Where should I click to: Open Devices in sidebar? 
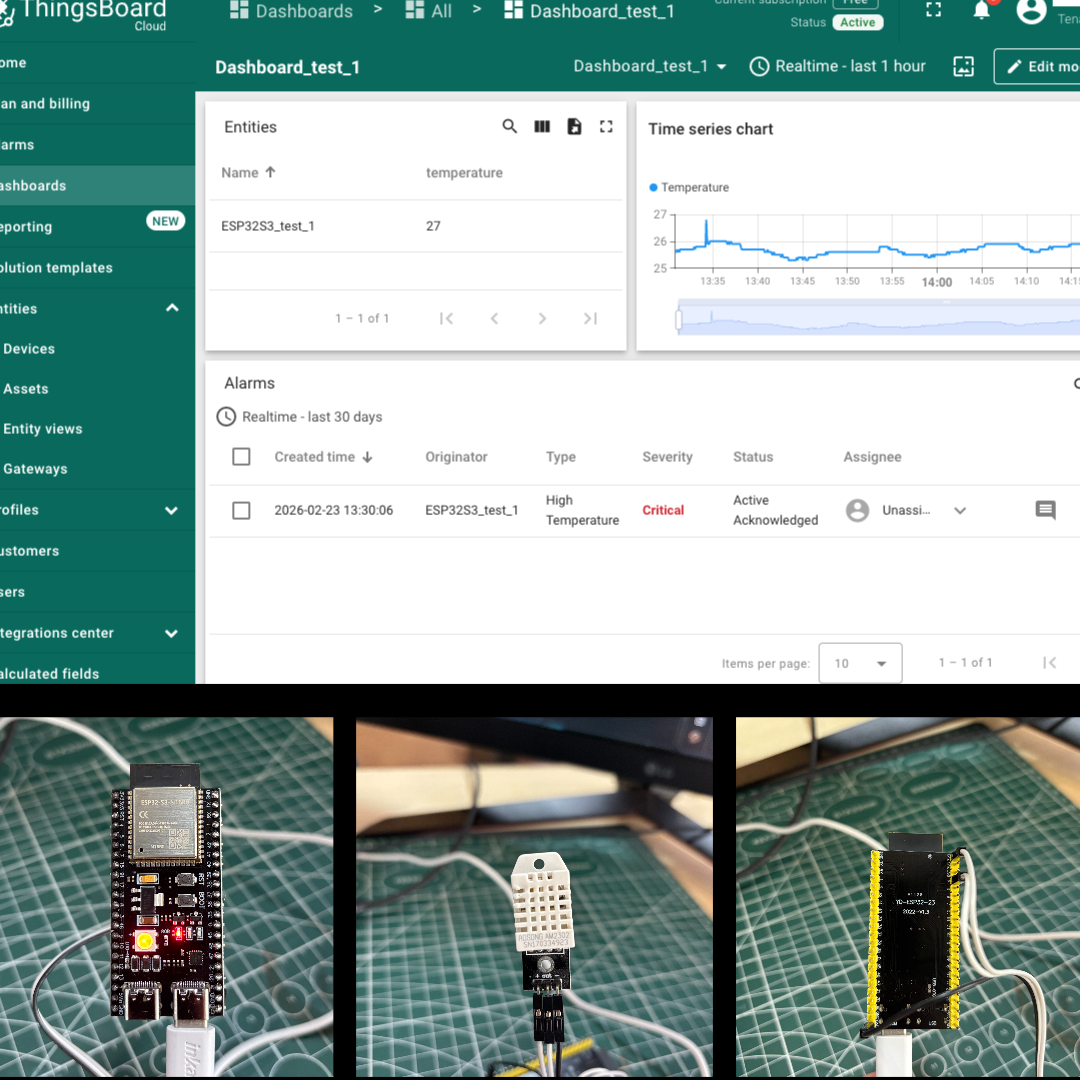click(x=97, y=349)
